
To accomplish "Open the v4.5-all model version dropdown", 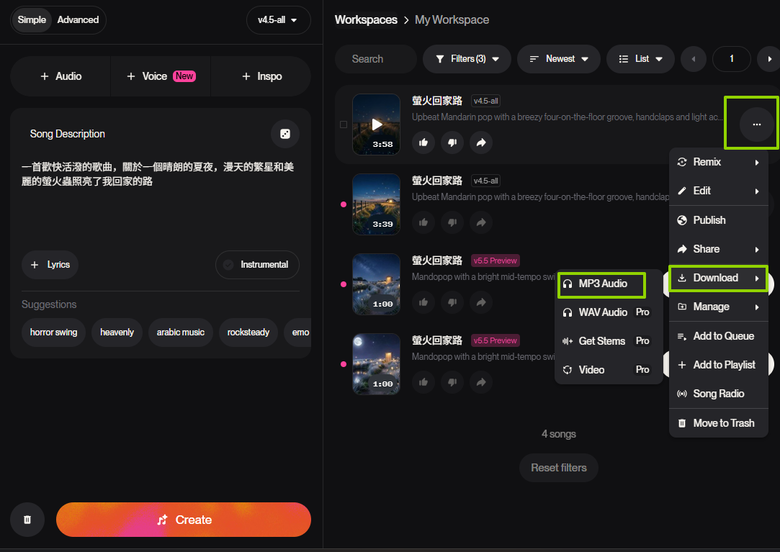I will pyautogui.click(x=278, y=20).
